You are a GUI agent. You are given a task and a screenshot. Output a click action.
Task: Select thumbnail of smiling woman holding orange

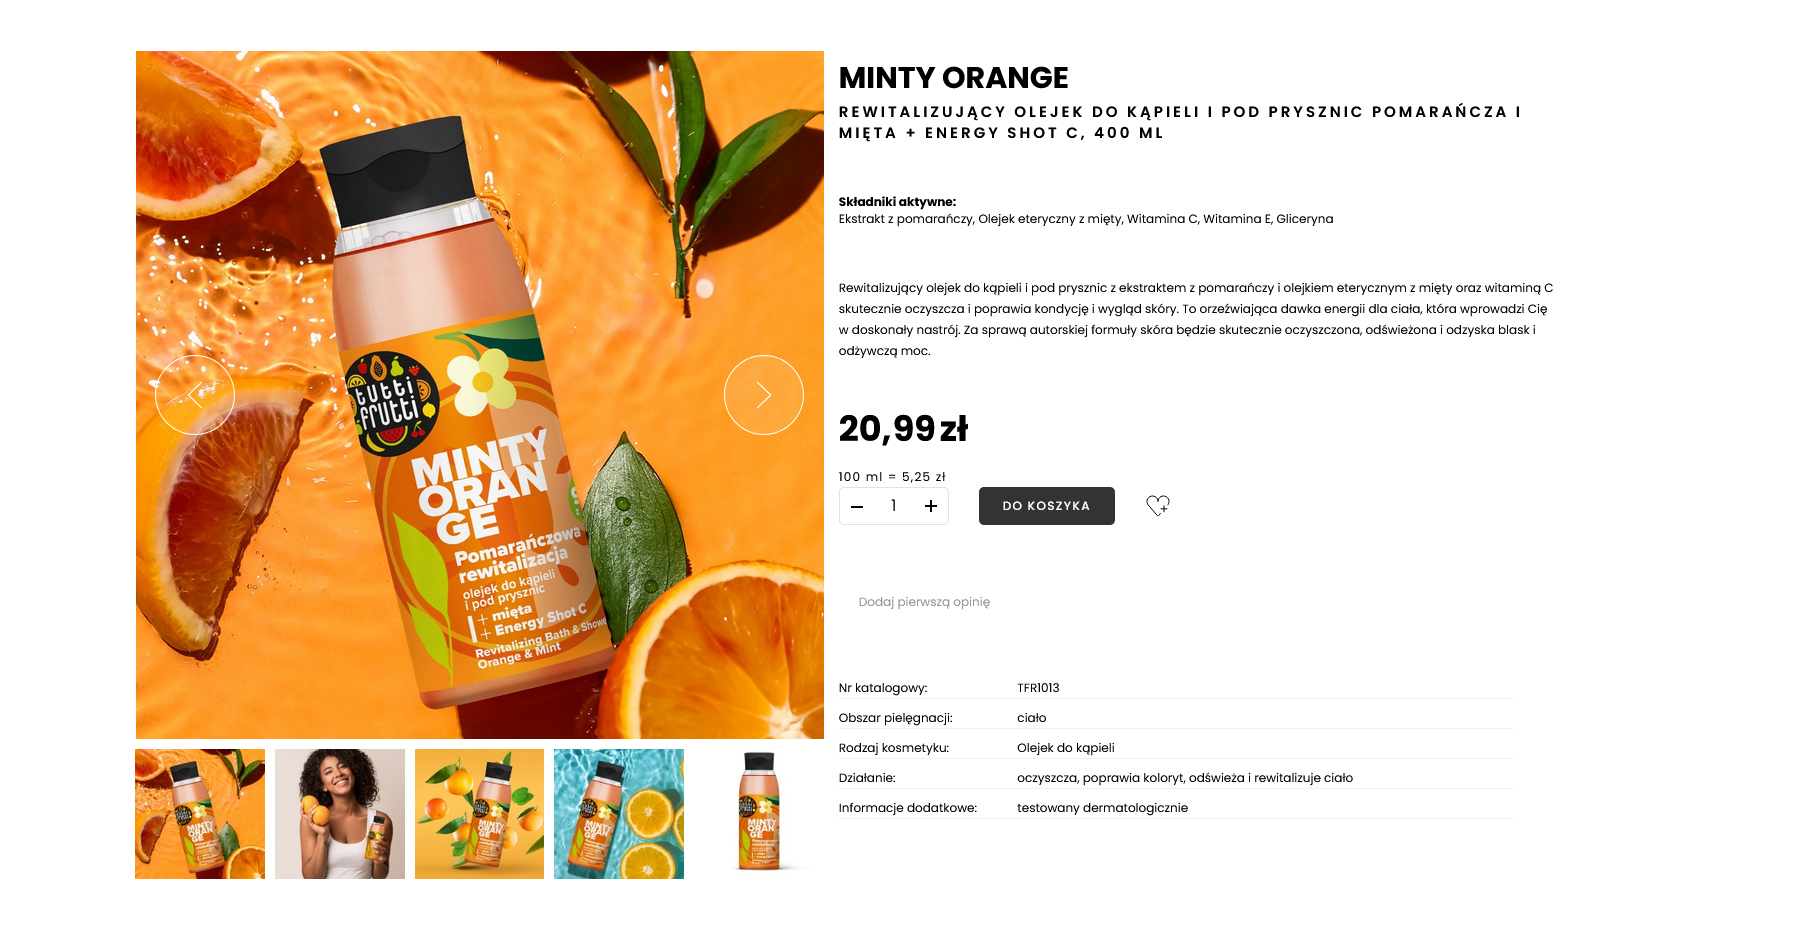tap(340, 814)
